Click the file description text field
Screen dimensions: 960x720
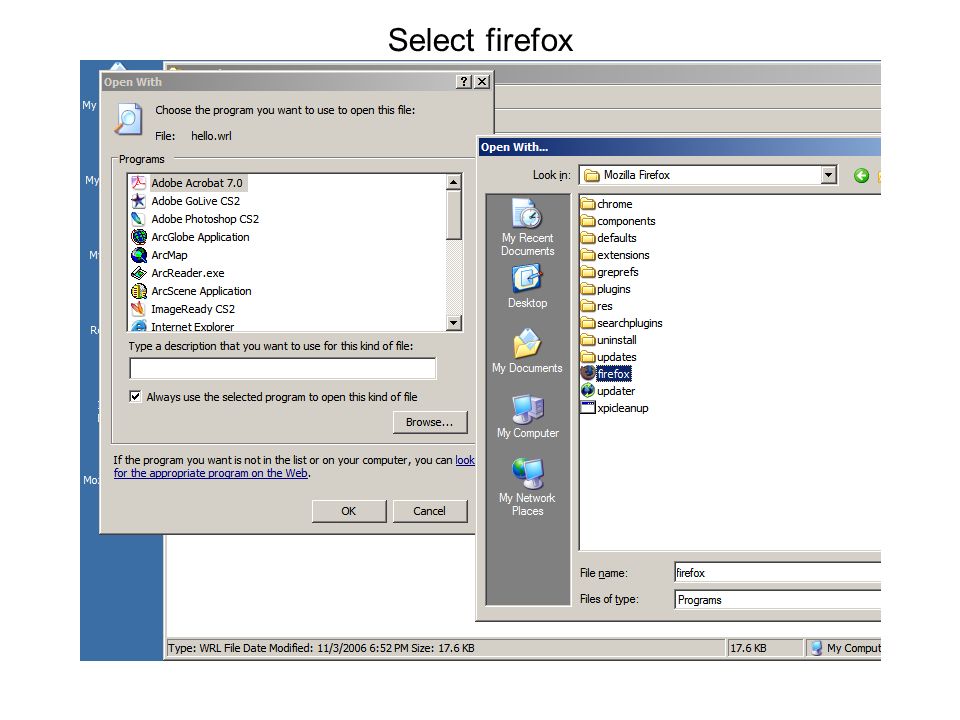[283, 369]
